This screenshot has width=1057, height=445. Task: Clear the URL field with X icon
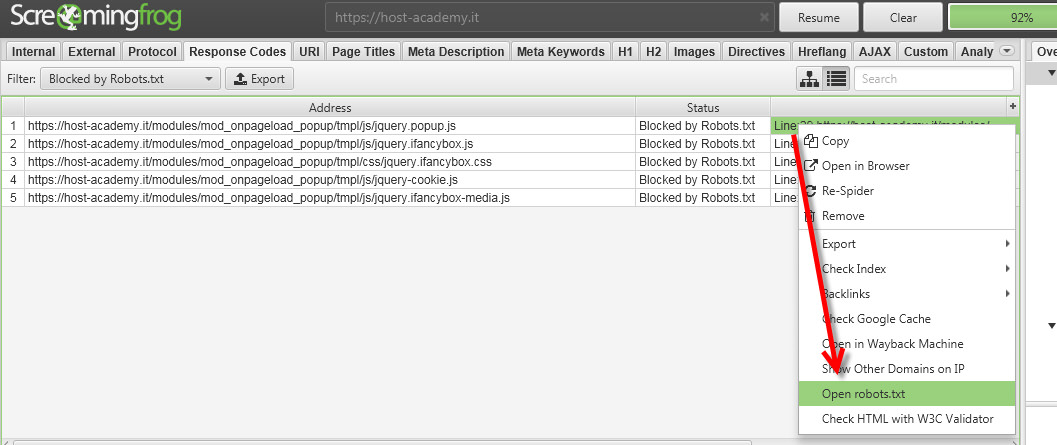764,18
